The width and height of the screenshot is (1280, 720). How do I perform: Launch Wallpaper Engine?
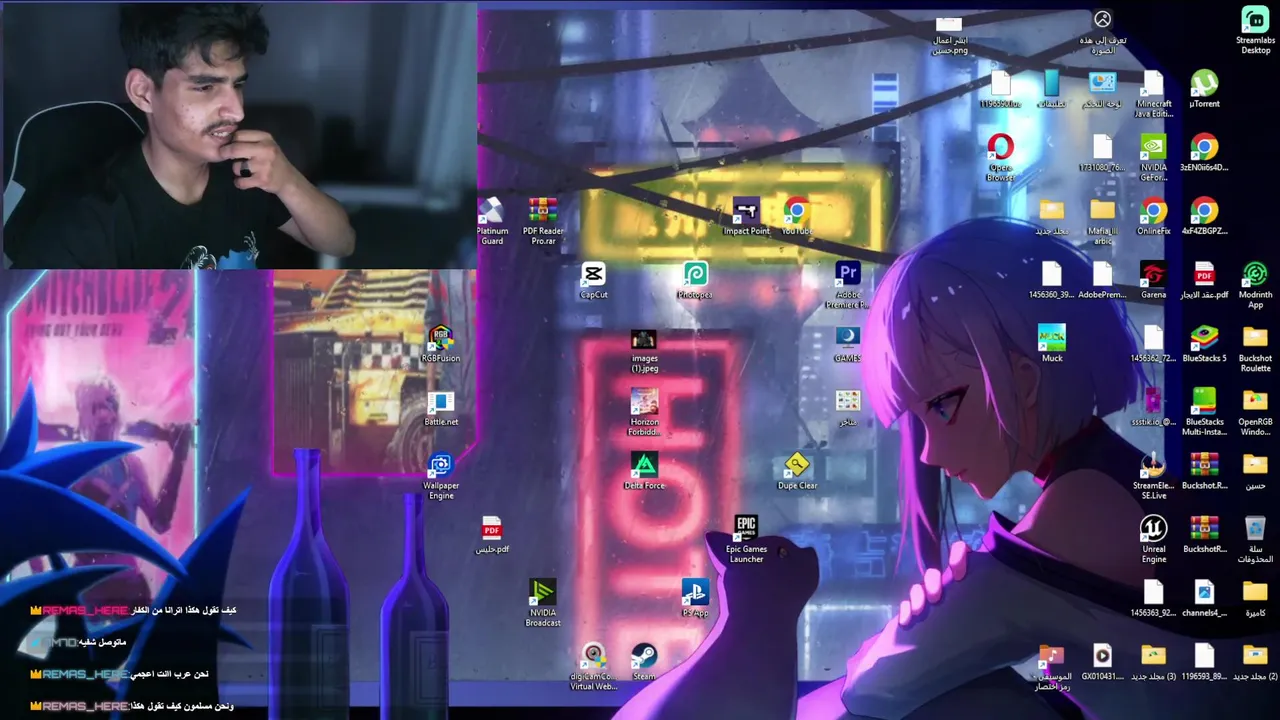click(x=441, y=475)
